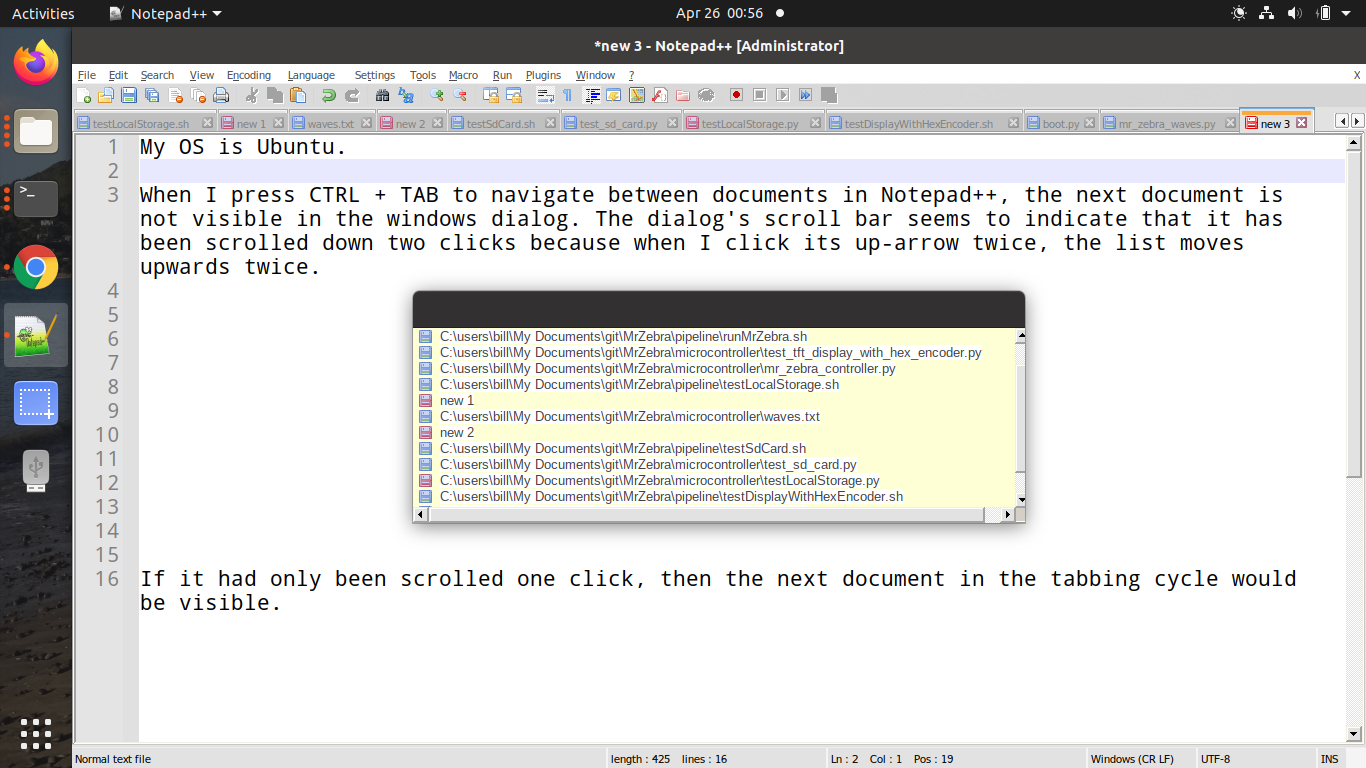Click the switcher dialog's horizontal scrollbar left arrow
Screen dimensions: 1366x768
[422, 515]
